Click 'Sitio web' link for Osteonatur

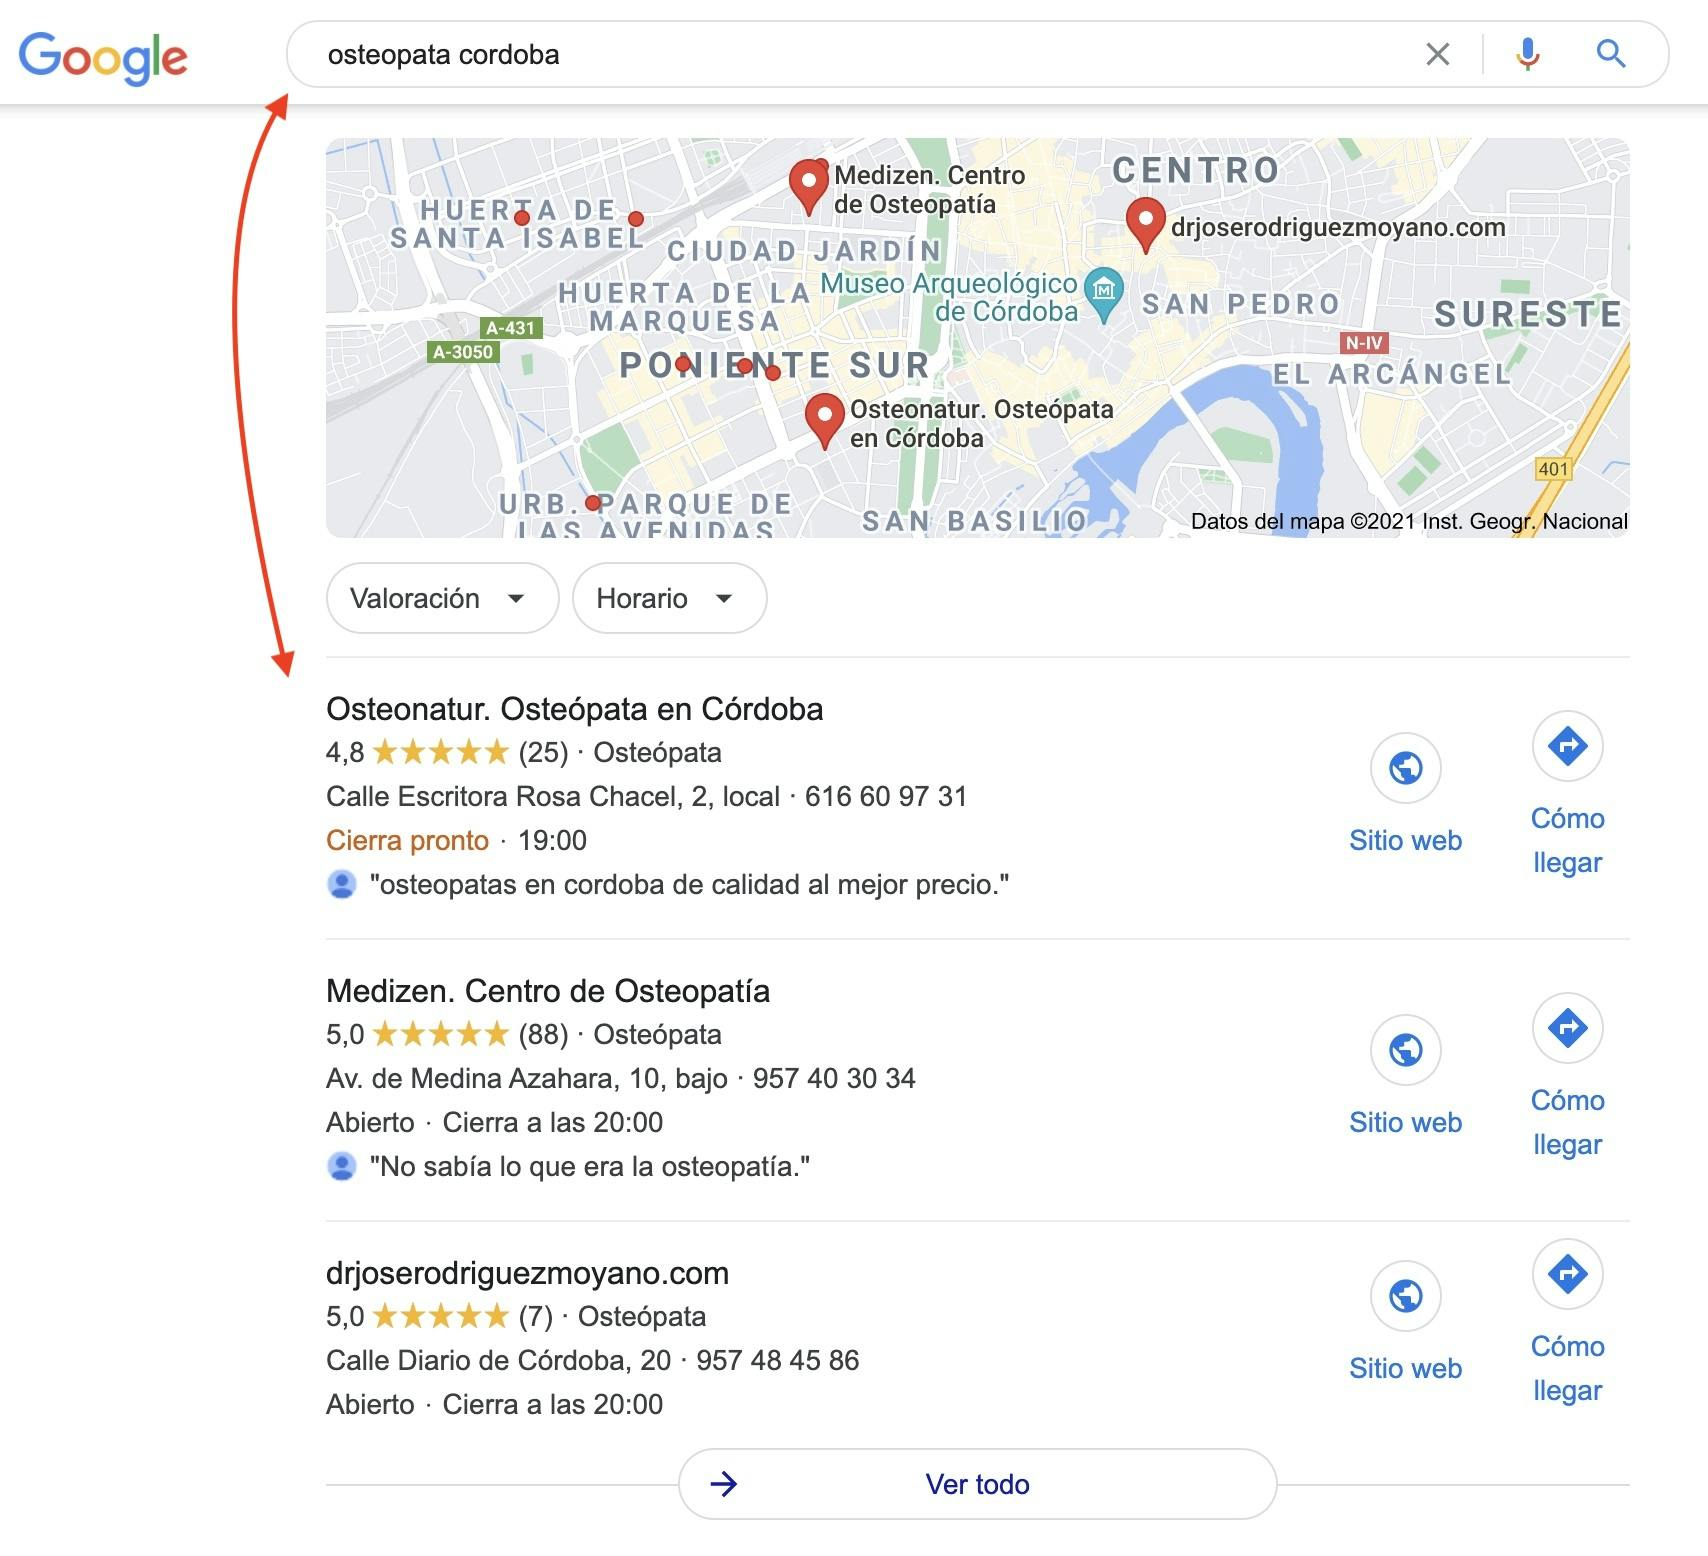[1405, 840]
